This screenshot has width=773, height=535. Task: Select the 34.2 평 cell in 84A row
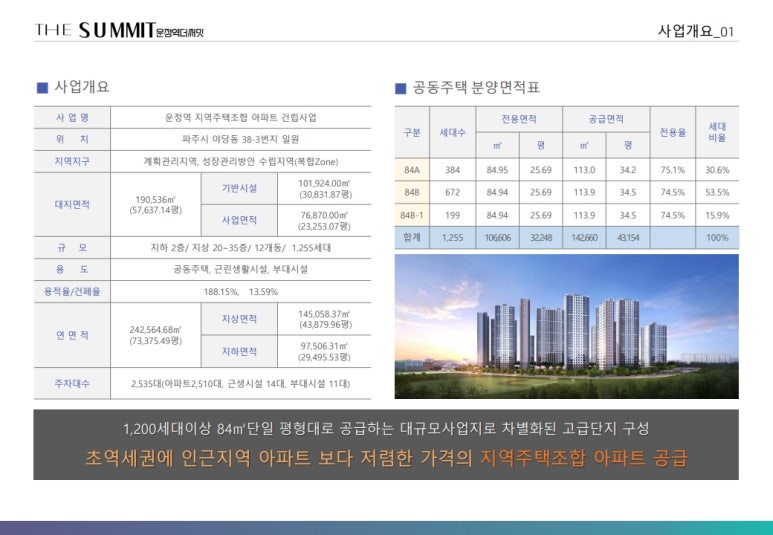[x=628, y=170]
